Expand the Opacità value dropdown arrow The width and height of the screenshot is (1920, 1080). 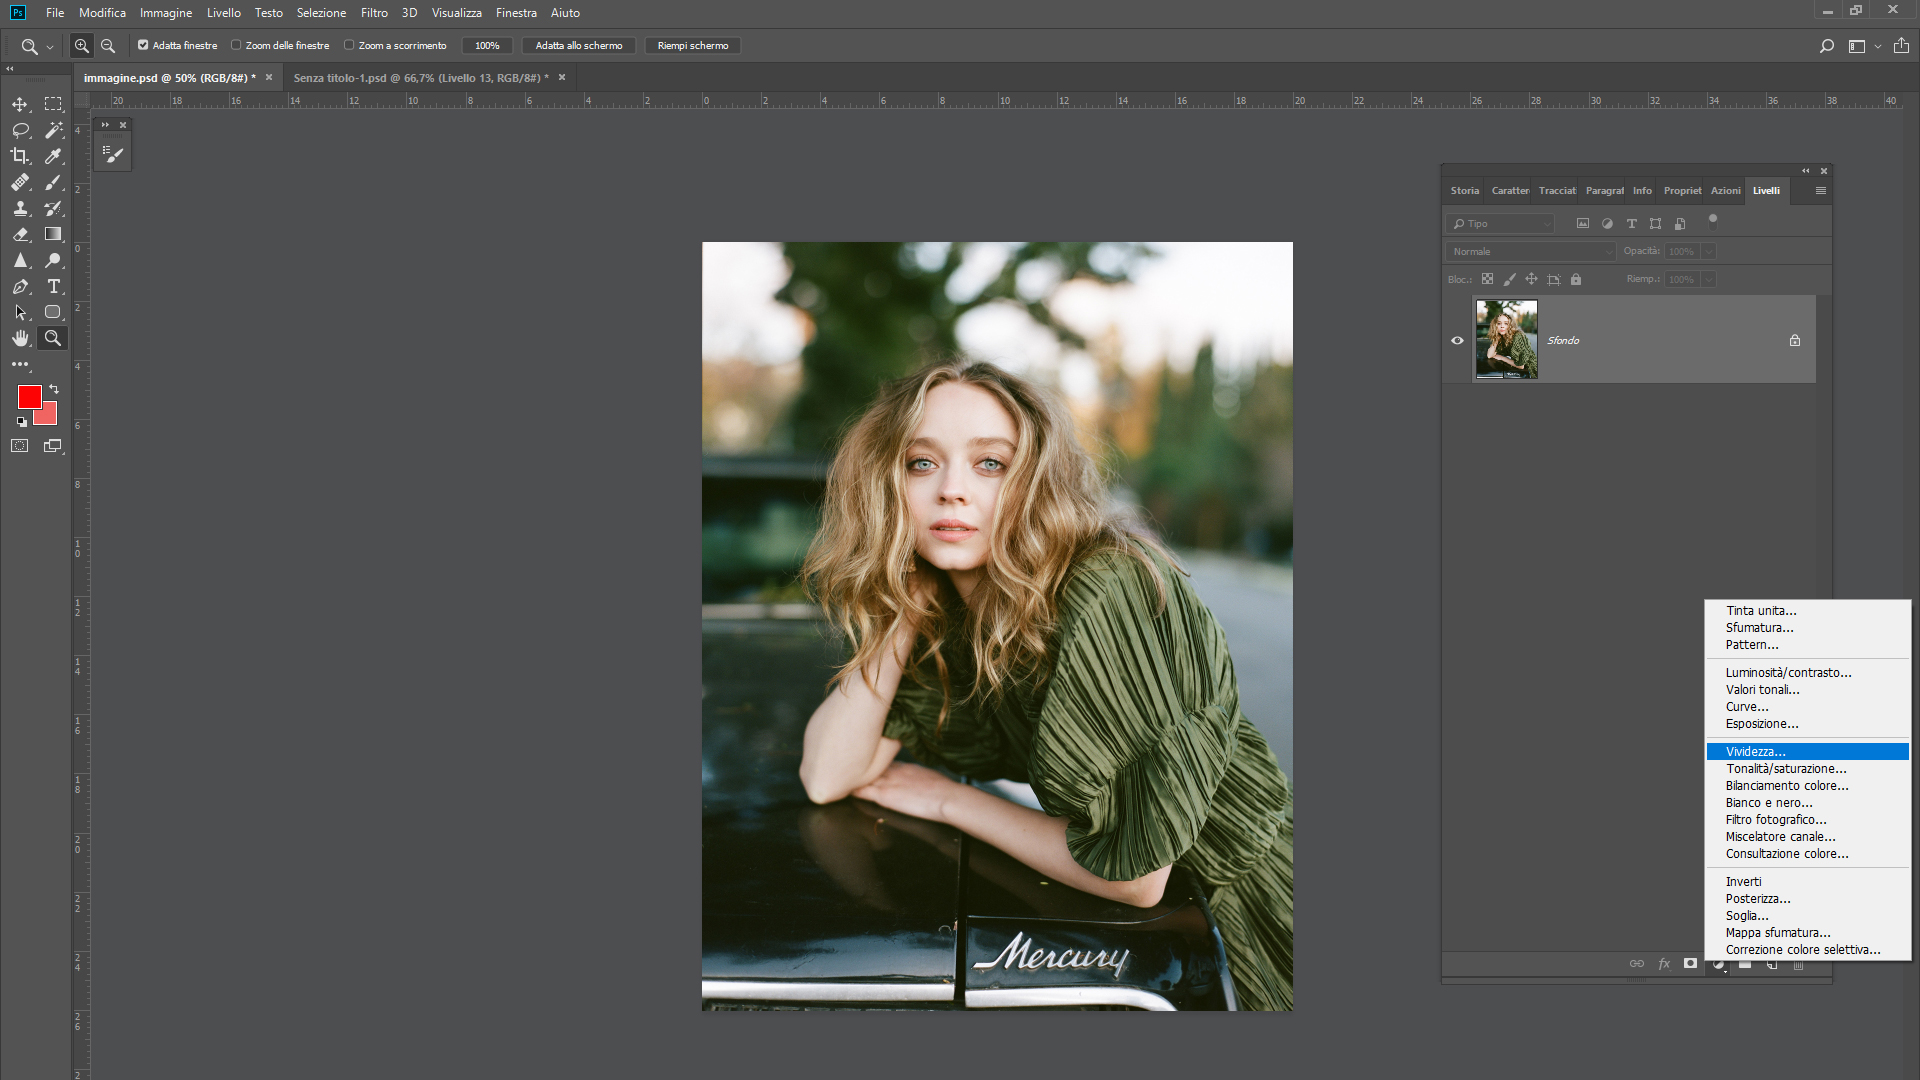pos(1708,252)
